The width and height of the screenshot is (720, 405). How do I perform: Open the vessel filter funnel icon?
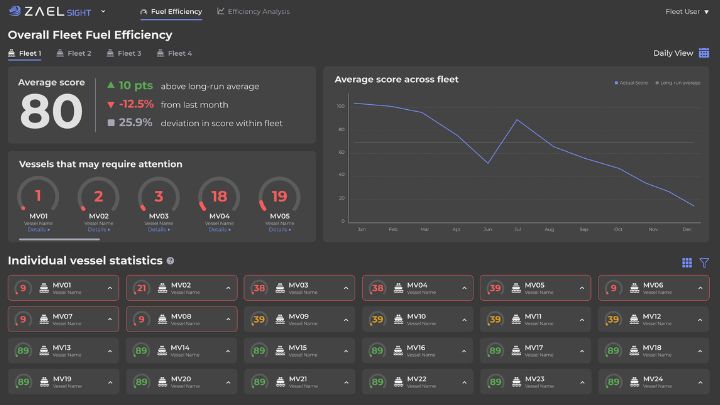tap(704, 262)
